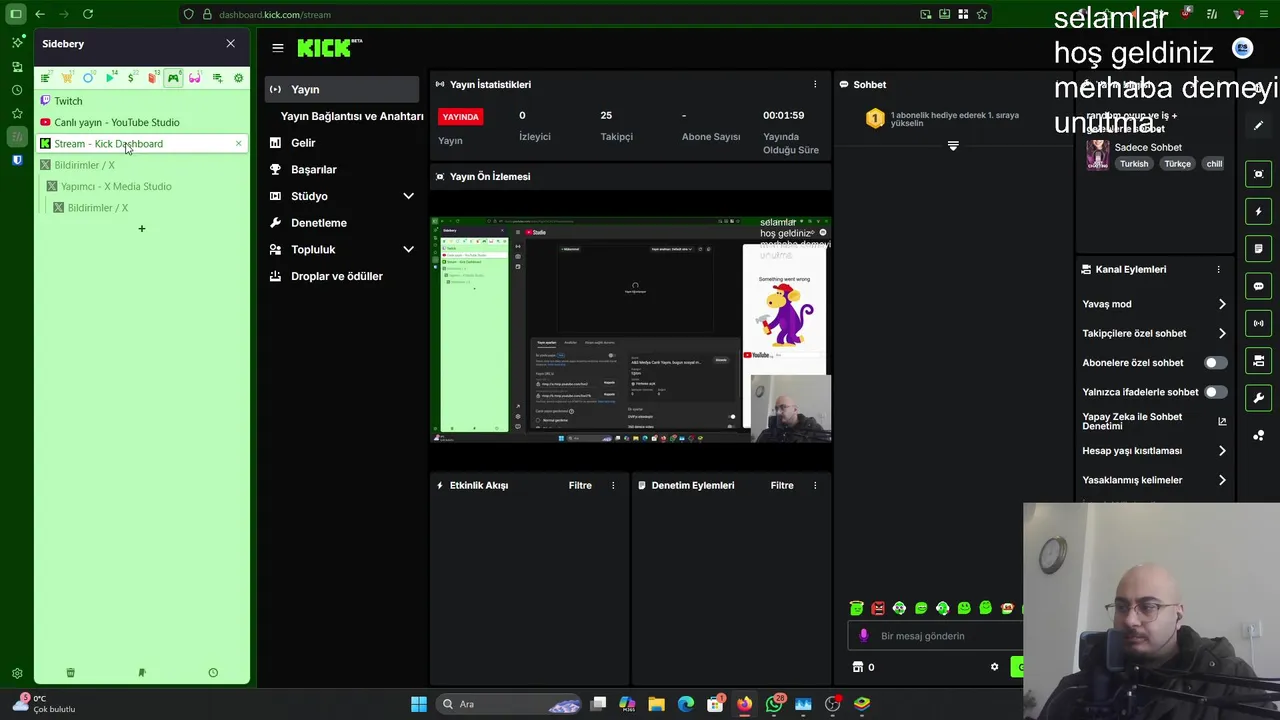Open Sidebery game controller panel
This screenshot has height=720, width=1280.
pyautogui.click(x=173, y=78)
